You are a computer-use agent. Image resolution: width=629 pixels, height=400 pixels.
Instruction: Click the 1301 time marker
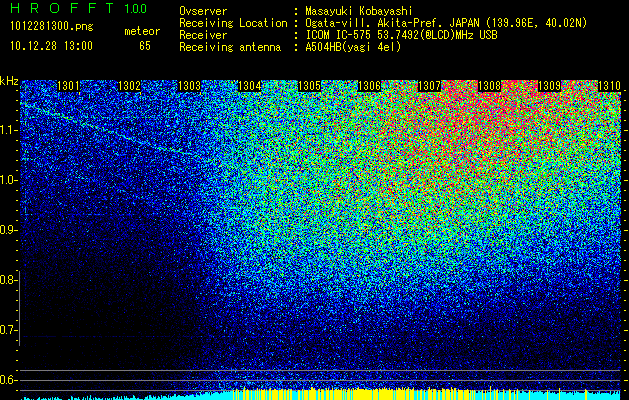(69, 86)
